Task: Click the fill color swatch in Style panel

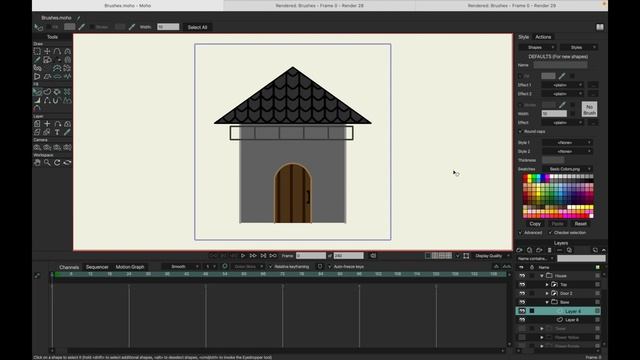Action: (x=548, y=76)
